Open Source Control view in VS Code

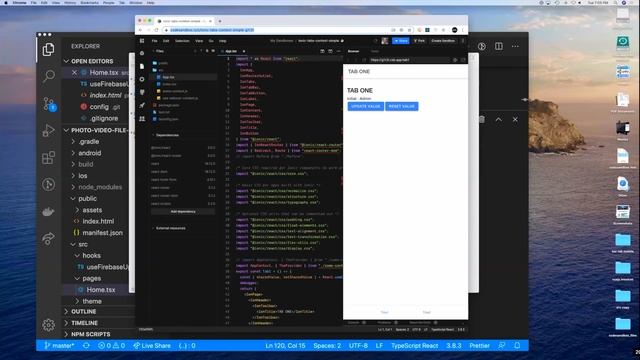pos(49,104)
